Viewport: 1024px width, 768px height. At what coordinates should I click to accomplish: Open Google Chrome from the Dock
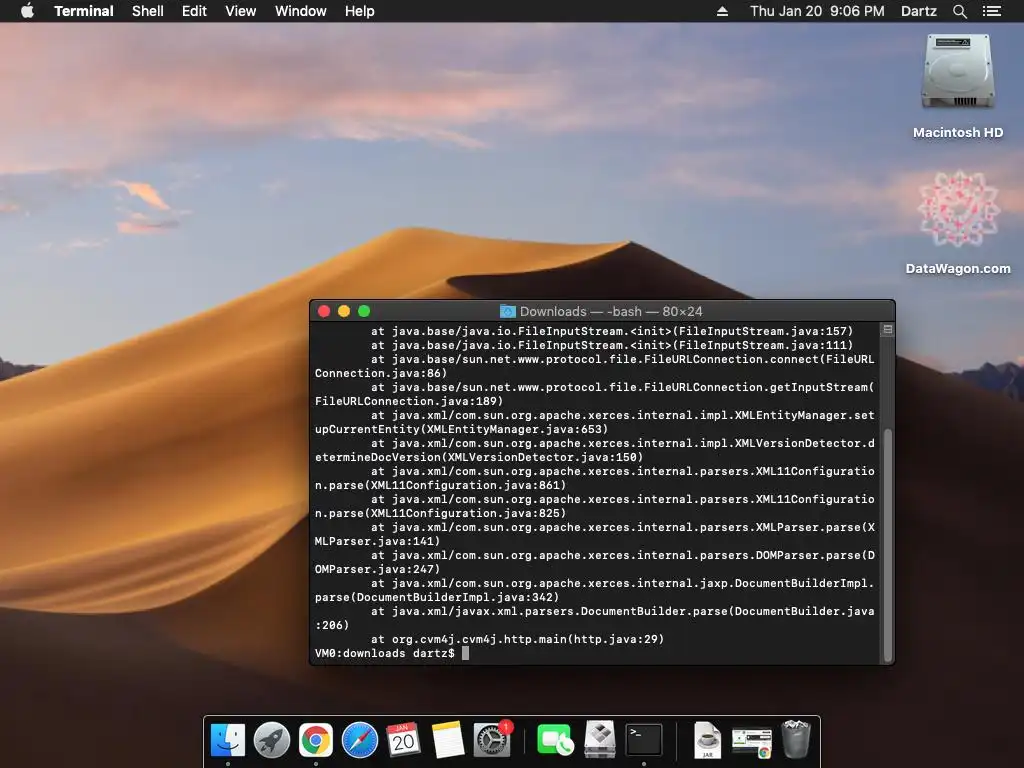[315, 740]
